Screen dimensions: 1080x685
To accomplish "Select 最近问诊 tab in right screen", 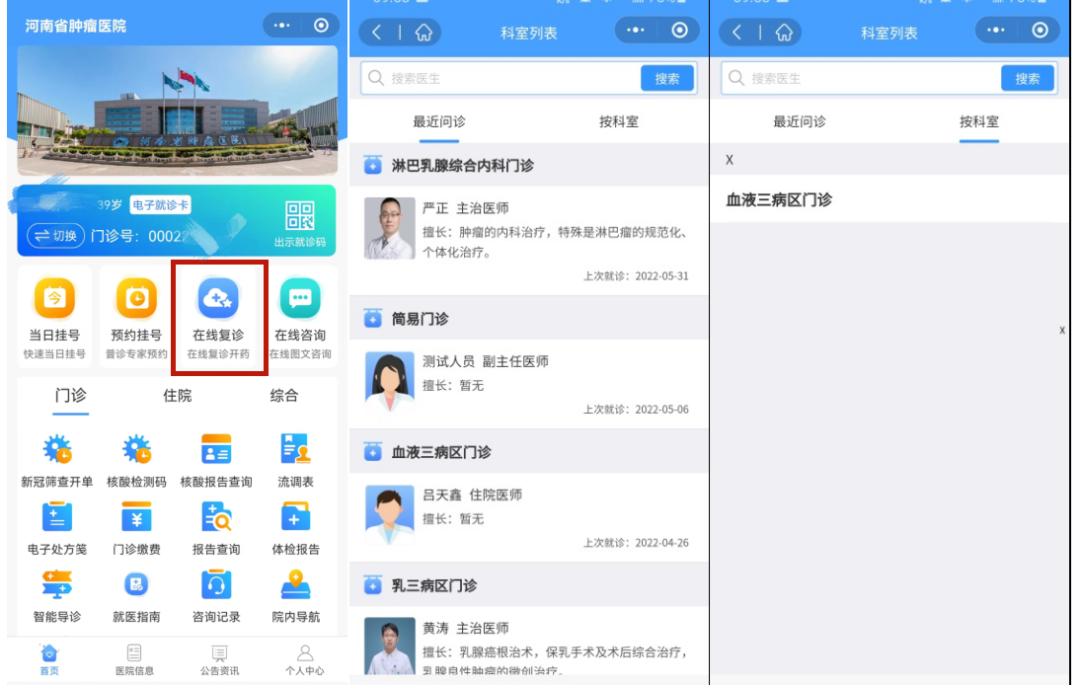I will click(799, 123).
